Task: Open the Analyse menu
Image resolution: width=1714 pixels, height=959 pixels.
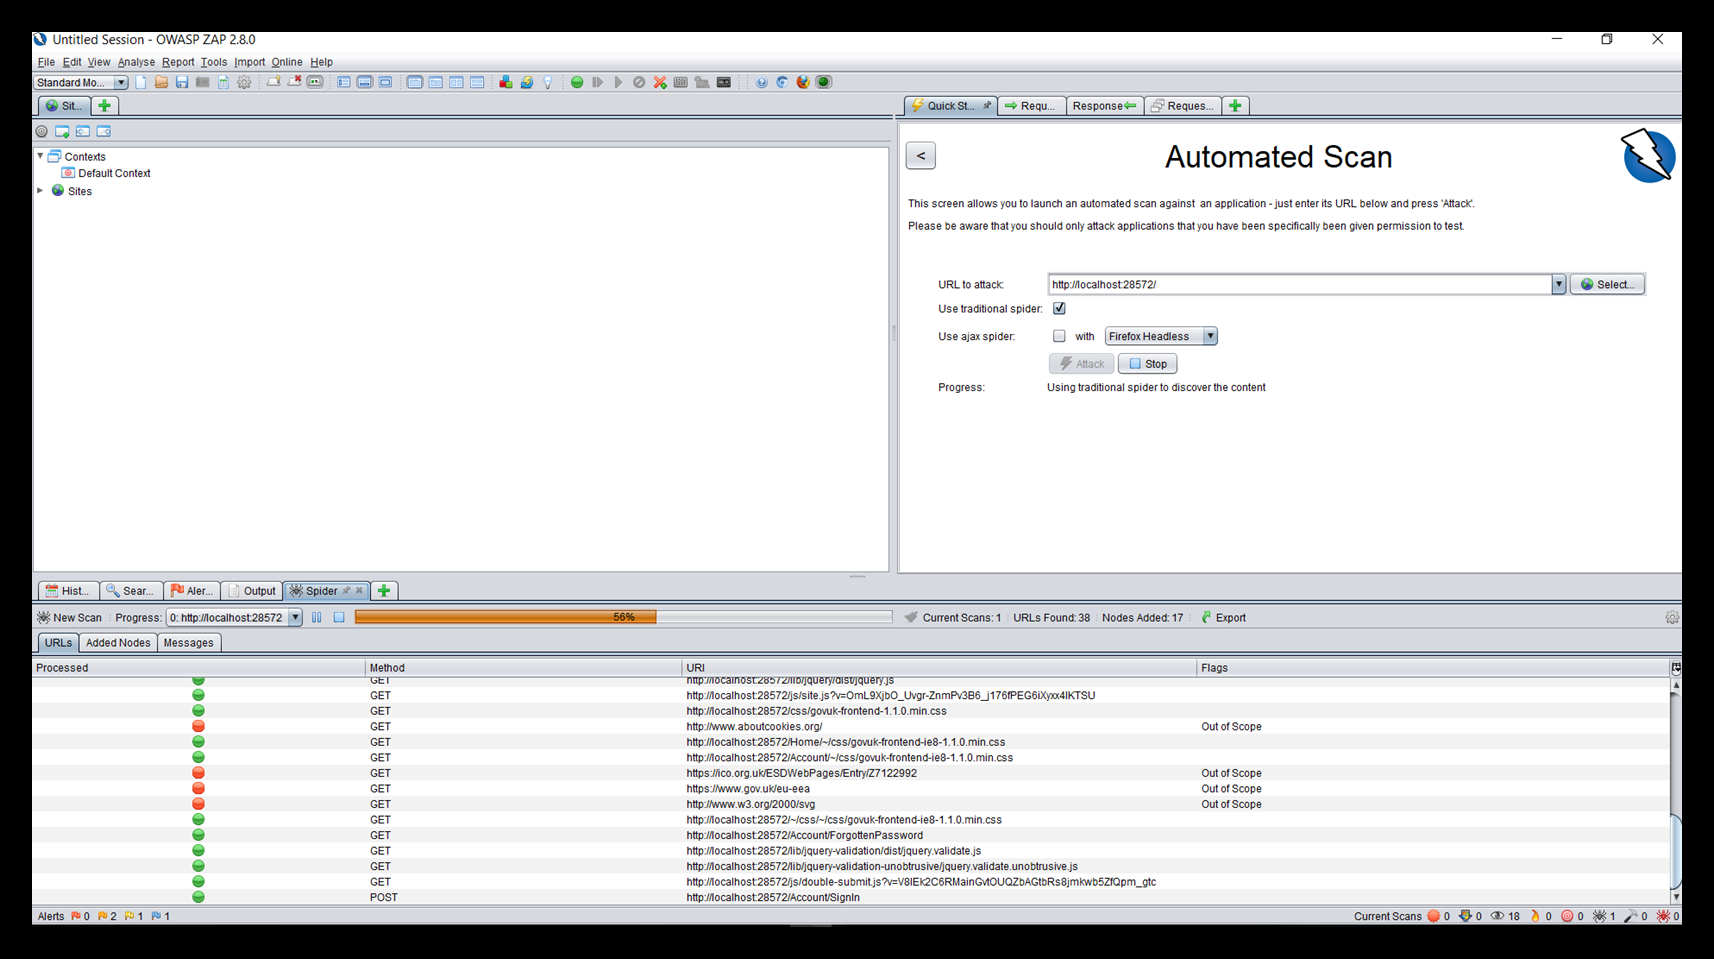Action: pyautogui.click(x=136, y=62)
